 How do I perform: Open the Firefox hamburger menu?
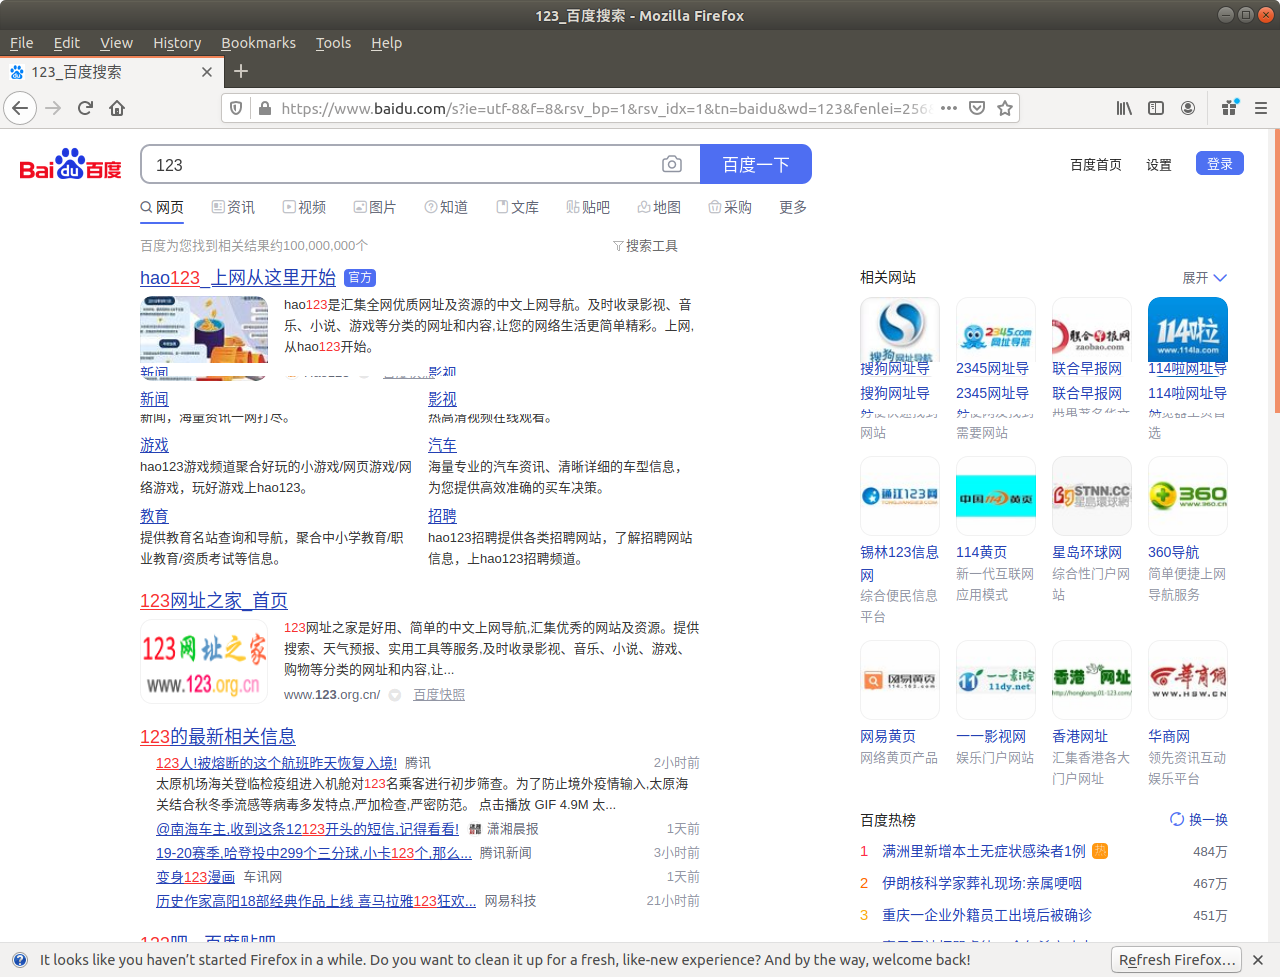[1261, 108]
